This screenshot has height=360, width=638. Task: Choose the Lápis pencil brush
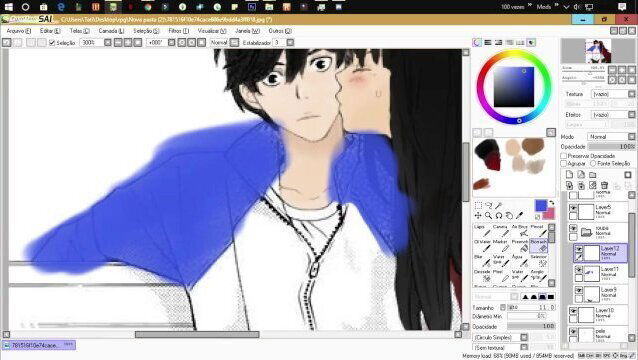coord(482,231)
